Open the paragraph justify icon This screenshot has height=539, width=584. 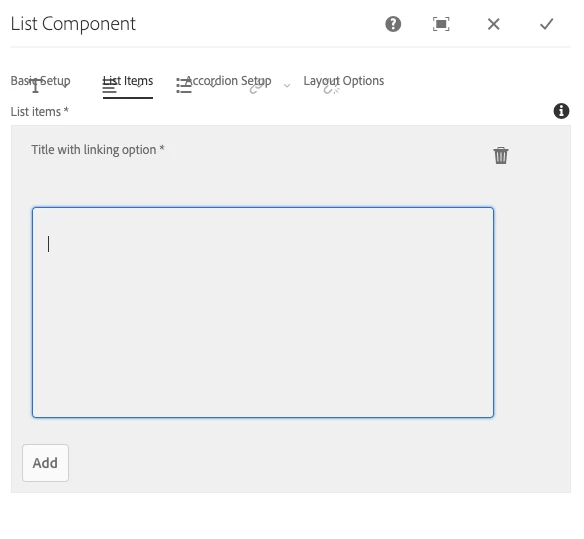point(110,86)
